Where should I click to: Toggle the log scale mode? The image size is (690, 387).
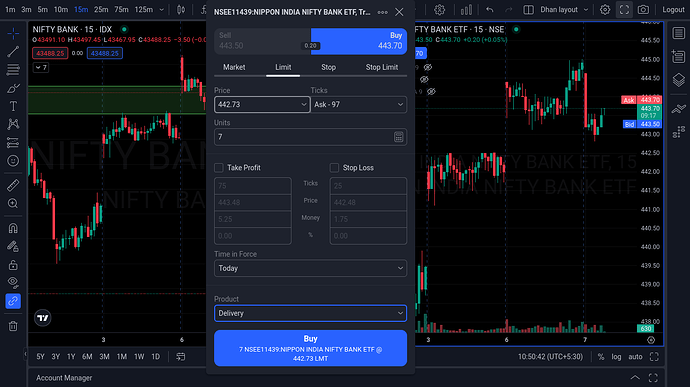[x=616, y=357]
